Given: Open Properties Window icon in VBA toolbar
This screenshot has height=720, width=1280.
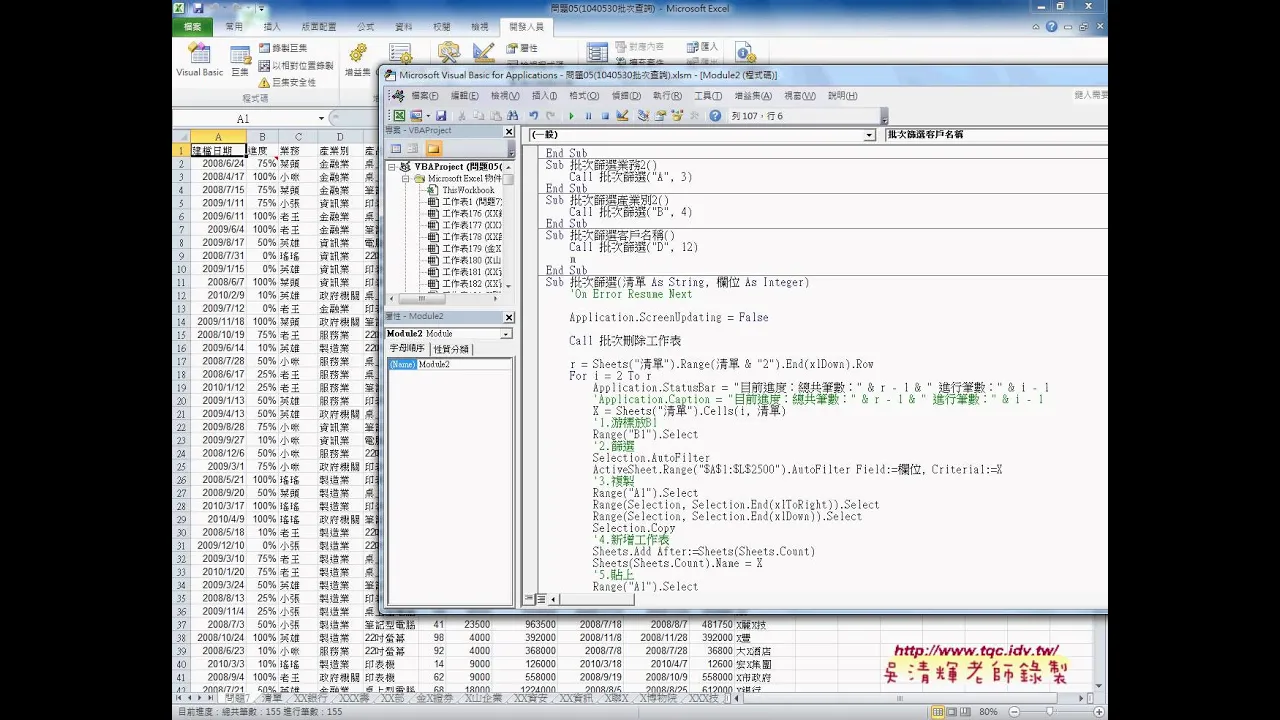Looking at the screenshot, I should click(x=660, y=116).
